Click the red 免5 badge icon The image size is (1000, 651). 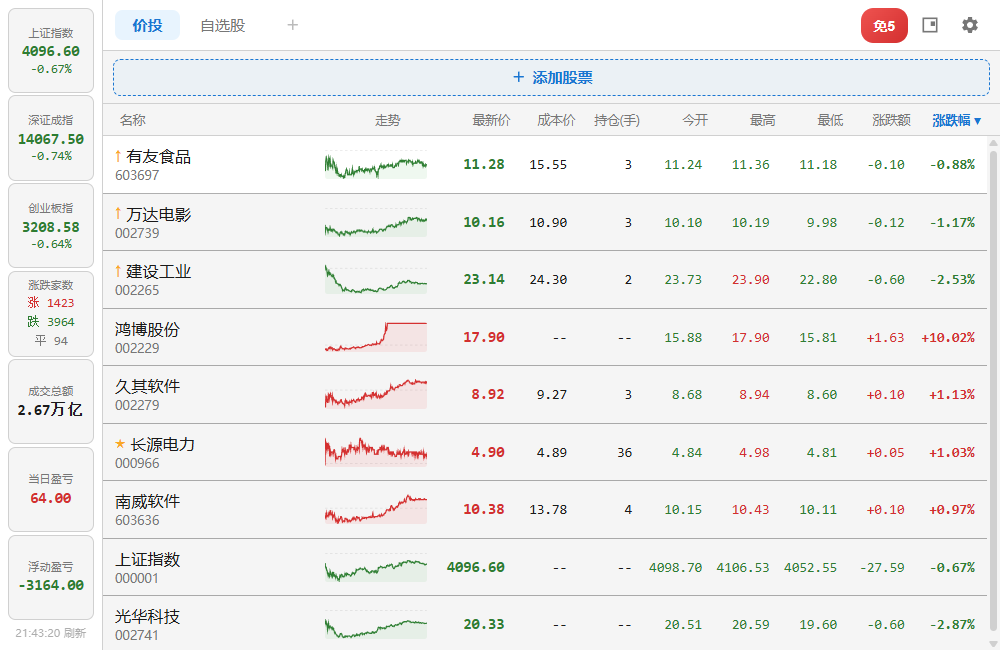(x=883, y=25)
